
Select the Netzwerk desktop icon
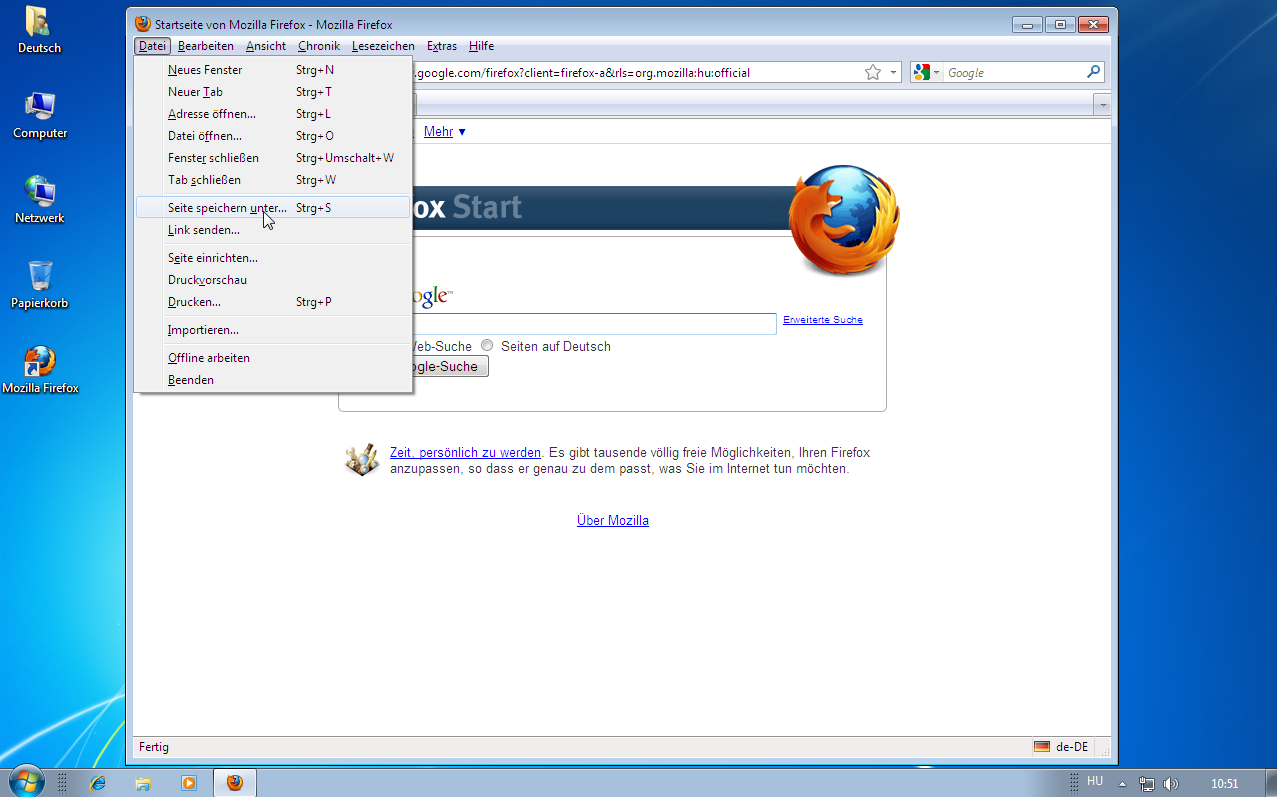[40, 200]
